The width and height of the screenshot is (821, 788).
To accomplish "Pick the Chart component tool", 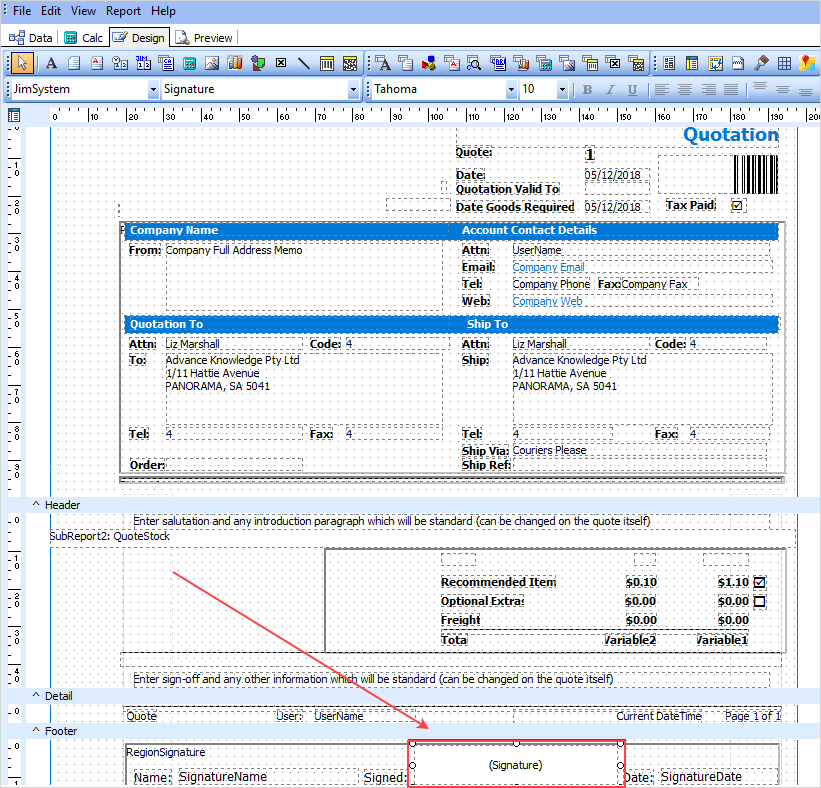I will pyautogui.click(x=234, y=63).
